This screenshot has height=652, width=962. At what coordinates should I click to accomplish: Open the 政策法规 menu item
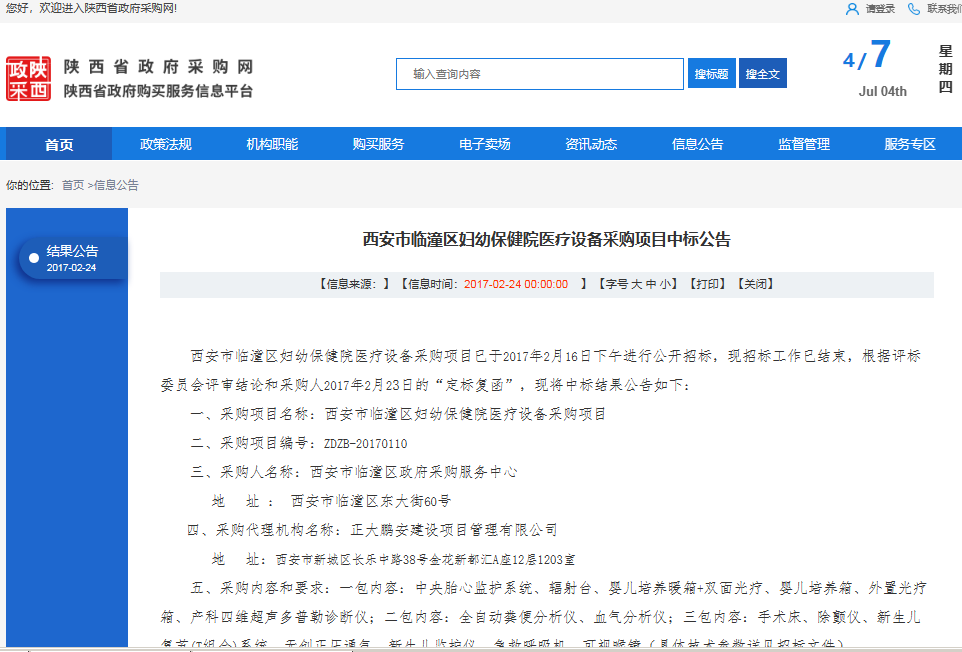pyautogui.click(x=166, y=144)
